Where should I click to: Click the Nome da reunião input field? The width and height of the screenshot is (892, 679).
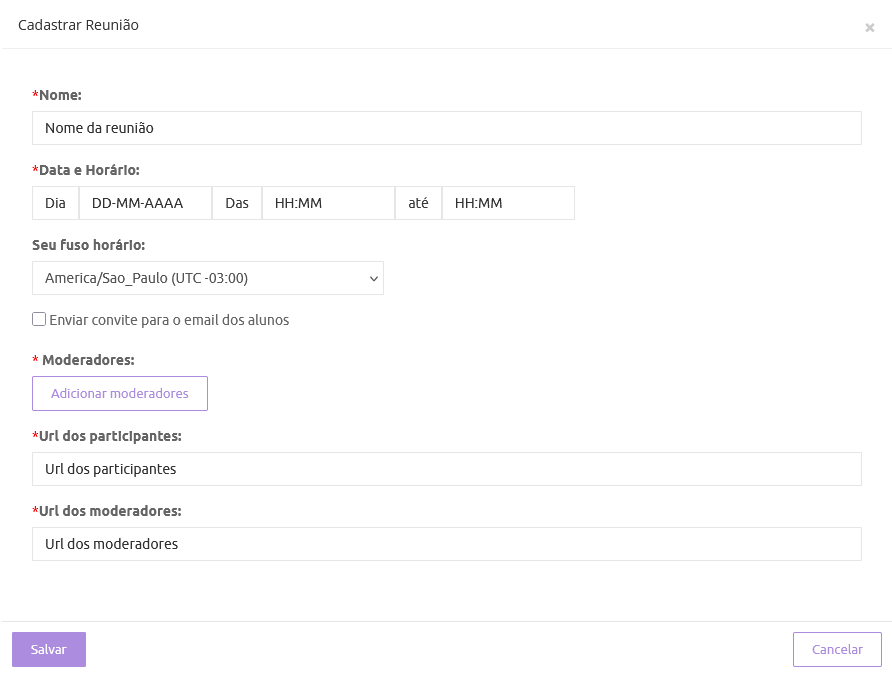(446, 128)
